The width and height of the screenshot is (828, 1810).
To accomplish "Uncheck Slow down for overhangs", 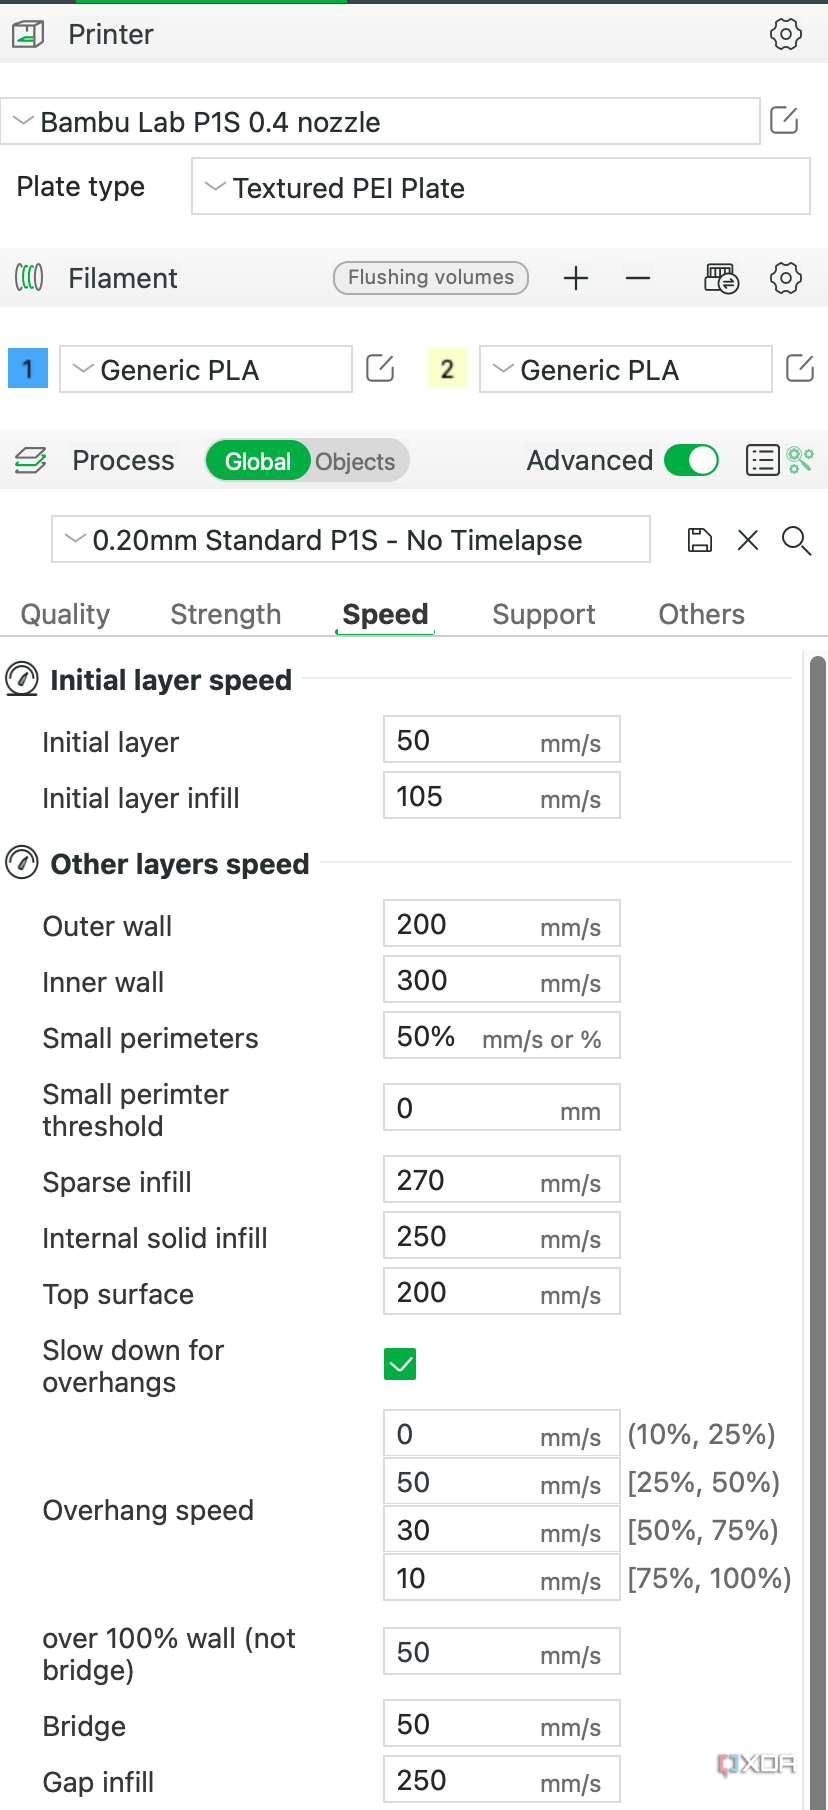I will pyautogui.click(x=400, y=1364).
